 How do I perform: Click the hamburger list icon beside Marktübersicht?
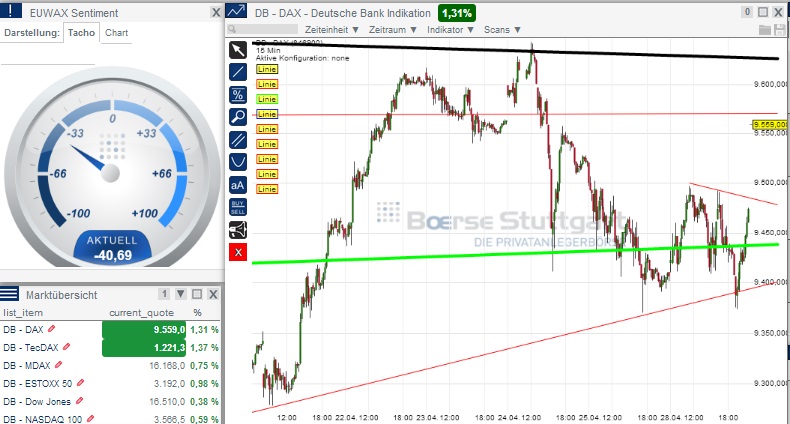coord(10,294)
